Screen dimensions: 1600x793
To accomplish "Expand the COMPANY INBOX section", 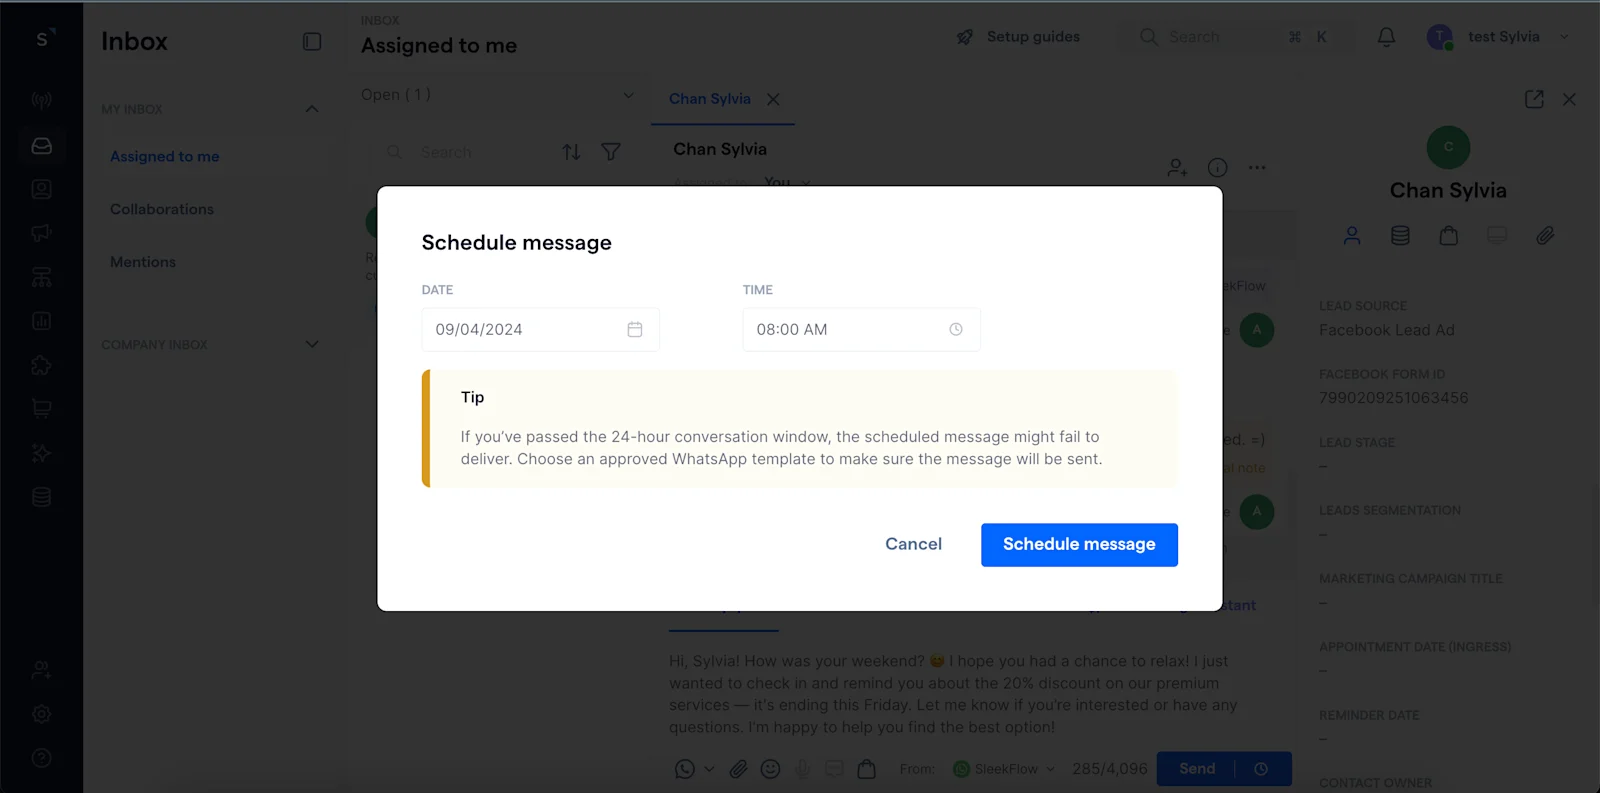I will (312, 344).
